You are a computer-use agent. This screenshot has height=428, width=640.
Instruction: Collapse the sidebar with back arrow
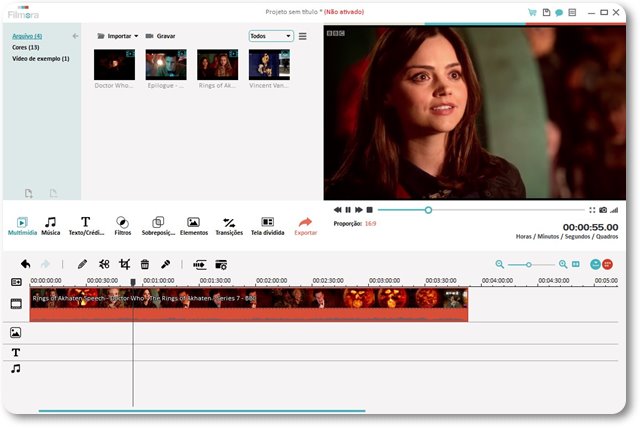pyautogui.click(x=75, y=36)
